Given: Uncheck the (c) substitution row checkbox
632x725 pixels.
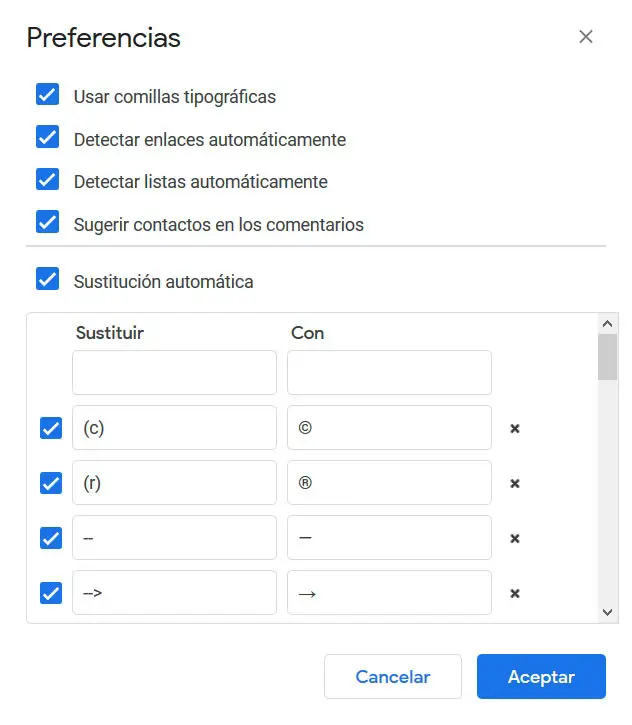Looking at the screenshot, I should click(51, 428).
